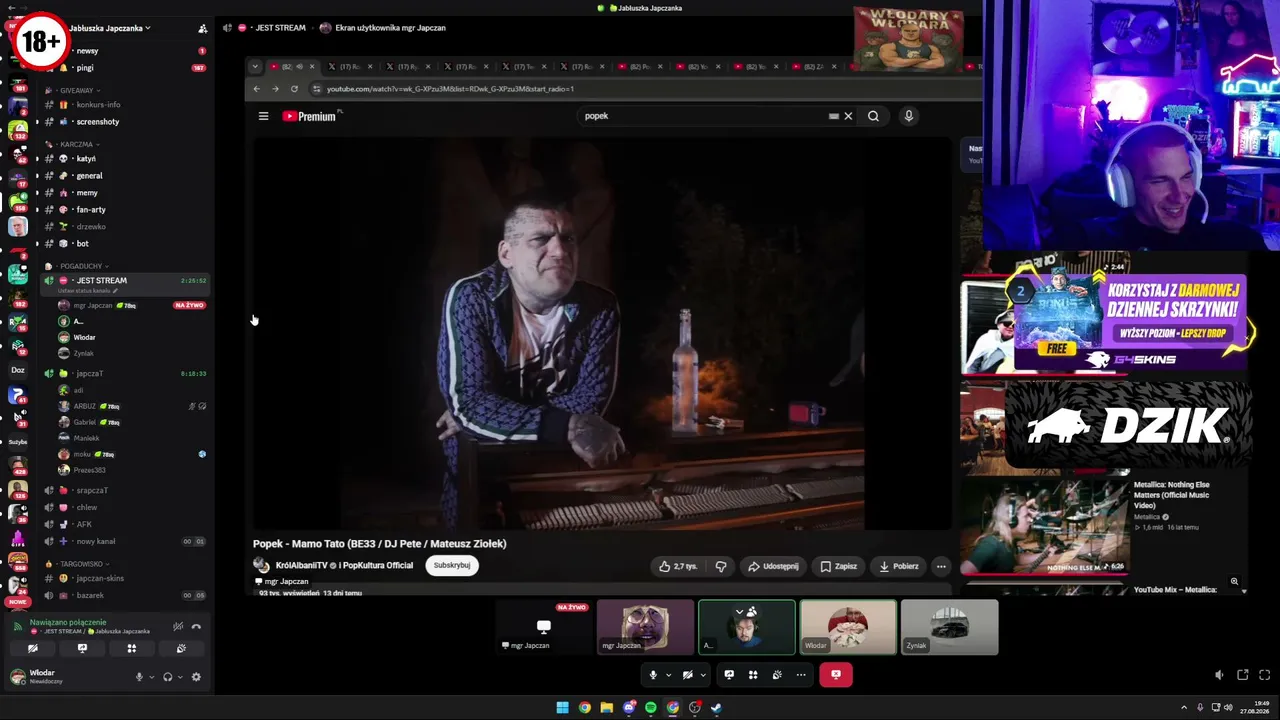1280x720 pixels.
Task: Open the fan-arty text channel
Action: (125, 210)
